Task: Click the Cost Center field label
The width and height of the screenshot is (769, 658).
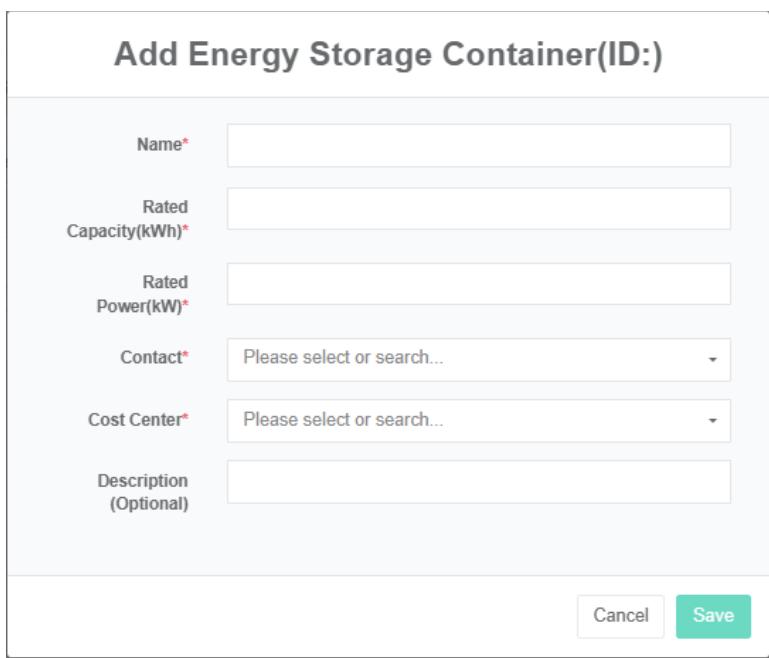Action: point(134,420)
